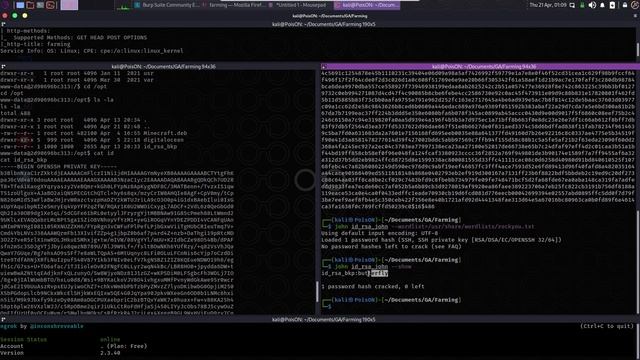Click the lock screen padlock icon
Image resolution: width=640 pixels, height=360 pixels.
pyautogui.click(x=625, y=5)
